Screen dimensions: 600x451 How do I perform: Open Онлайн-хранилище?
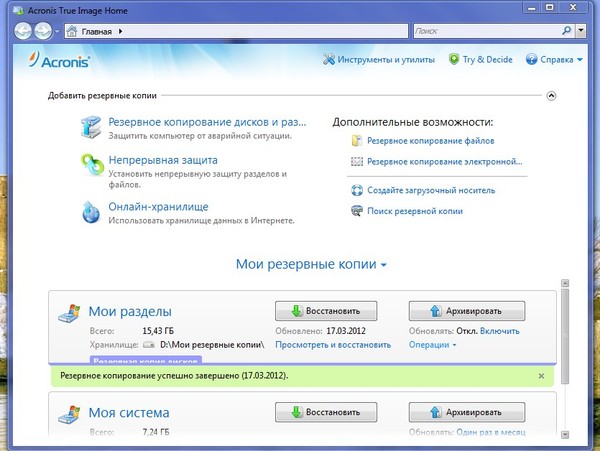coord(158,207)
